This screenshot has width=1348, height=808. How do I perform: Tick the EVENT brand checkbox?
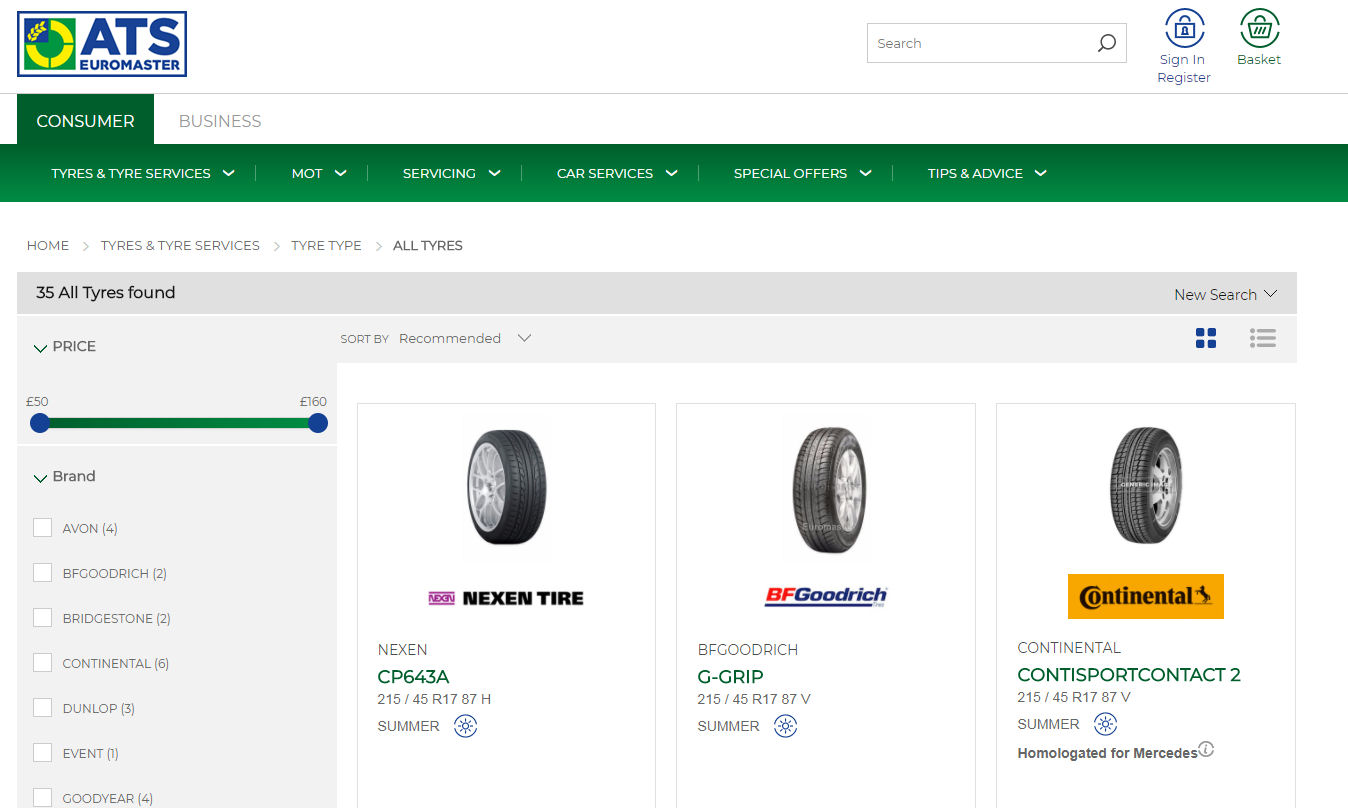tap(42, 752)
